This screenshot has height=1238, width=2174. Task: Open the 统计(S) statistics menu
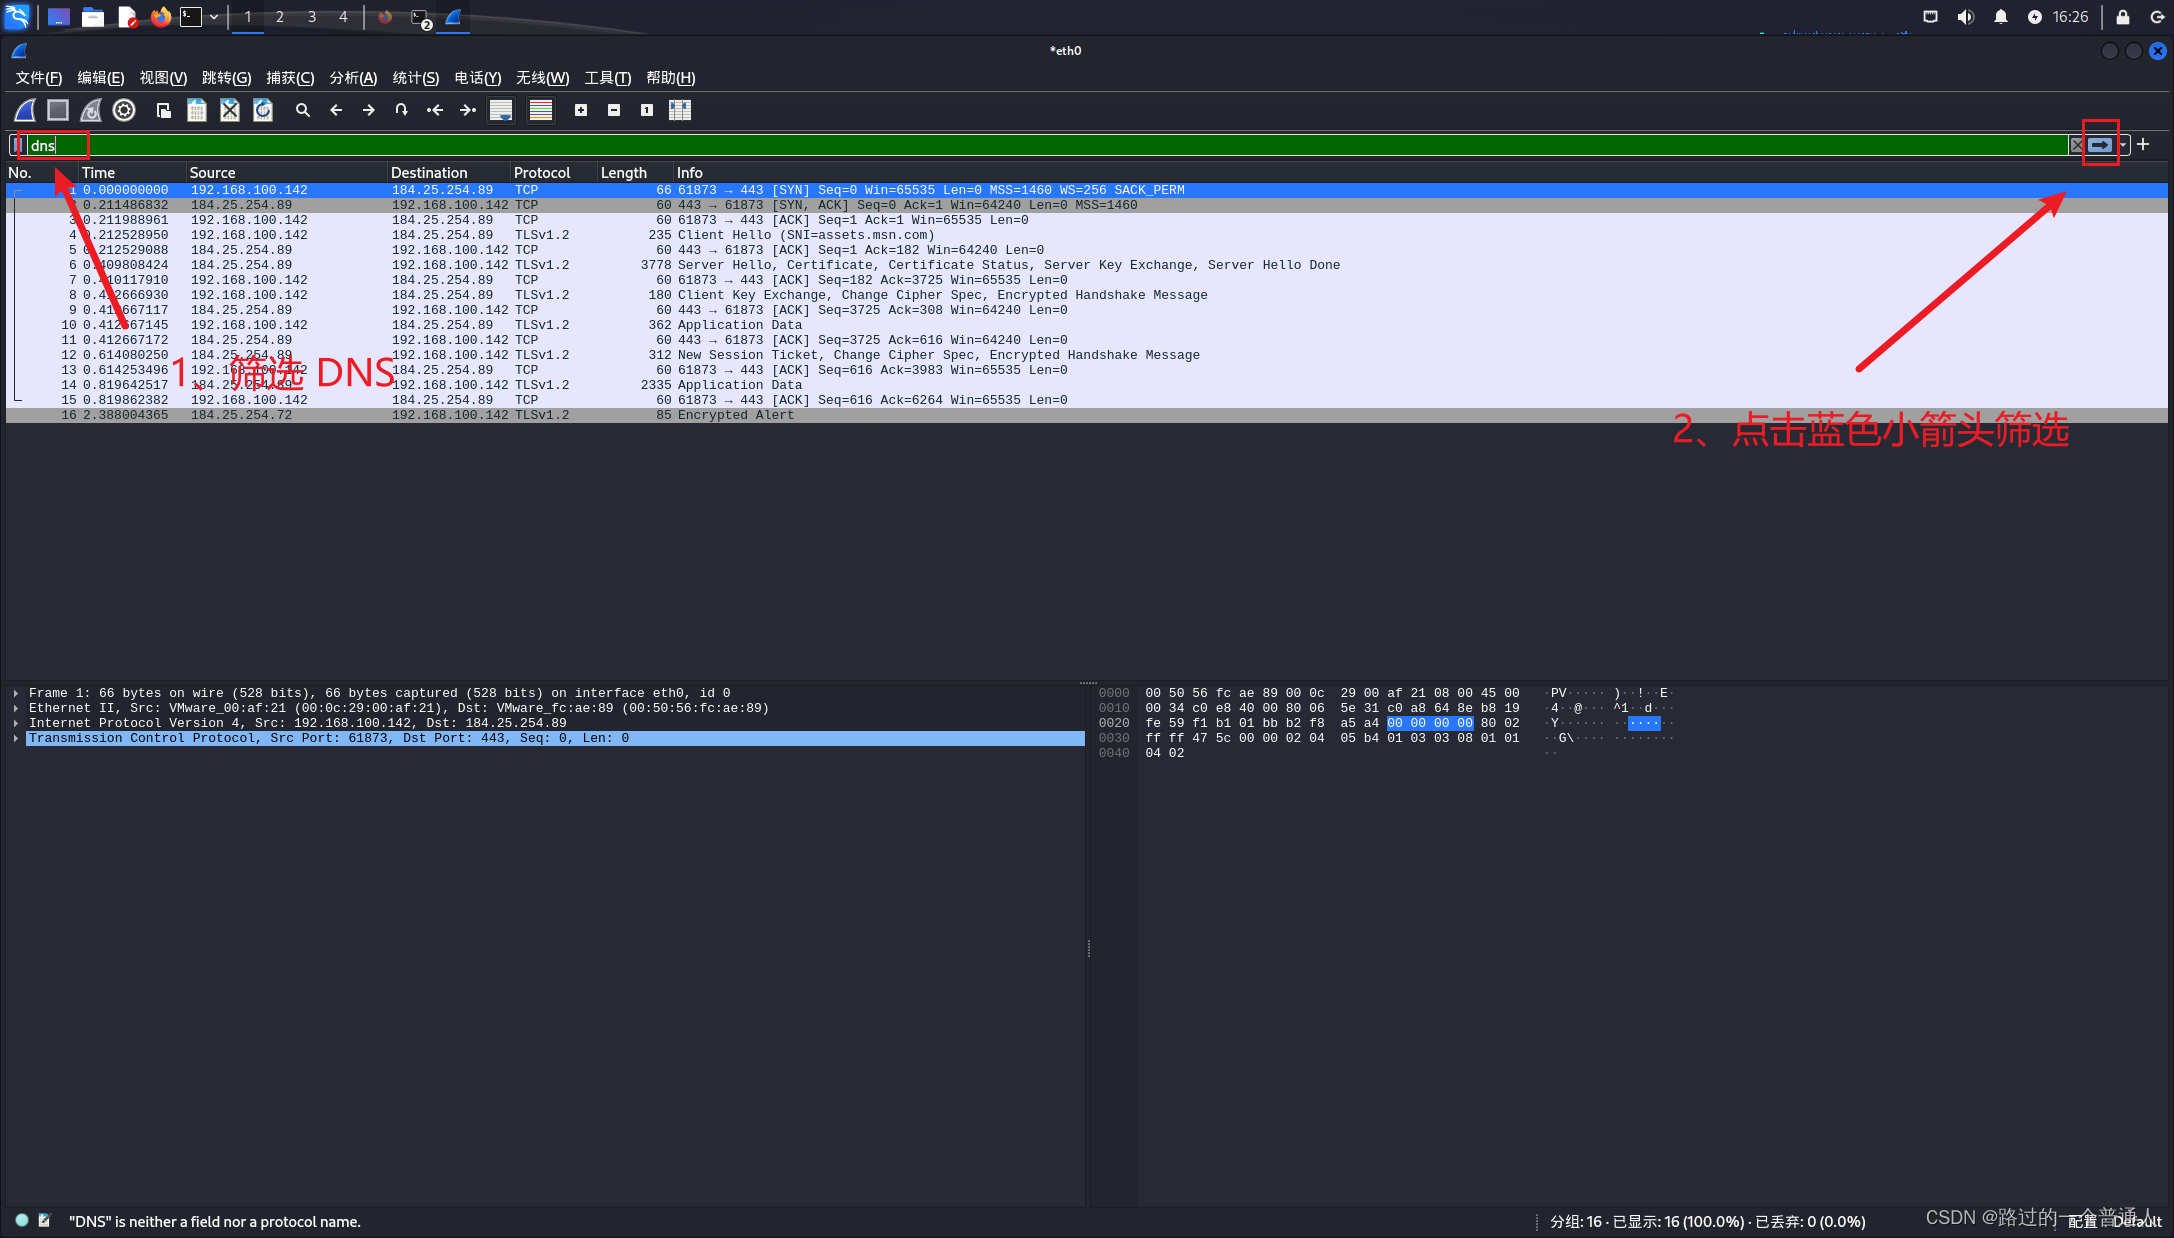point(415,78)
